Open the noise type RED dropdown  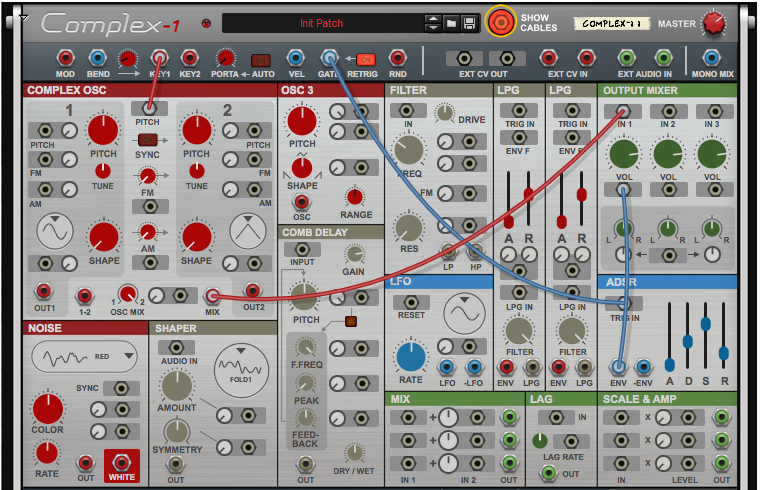[85, 357]
